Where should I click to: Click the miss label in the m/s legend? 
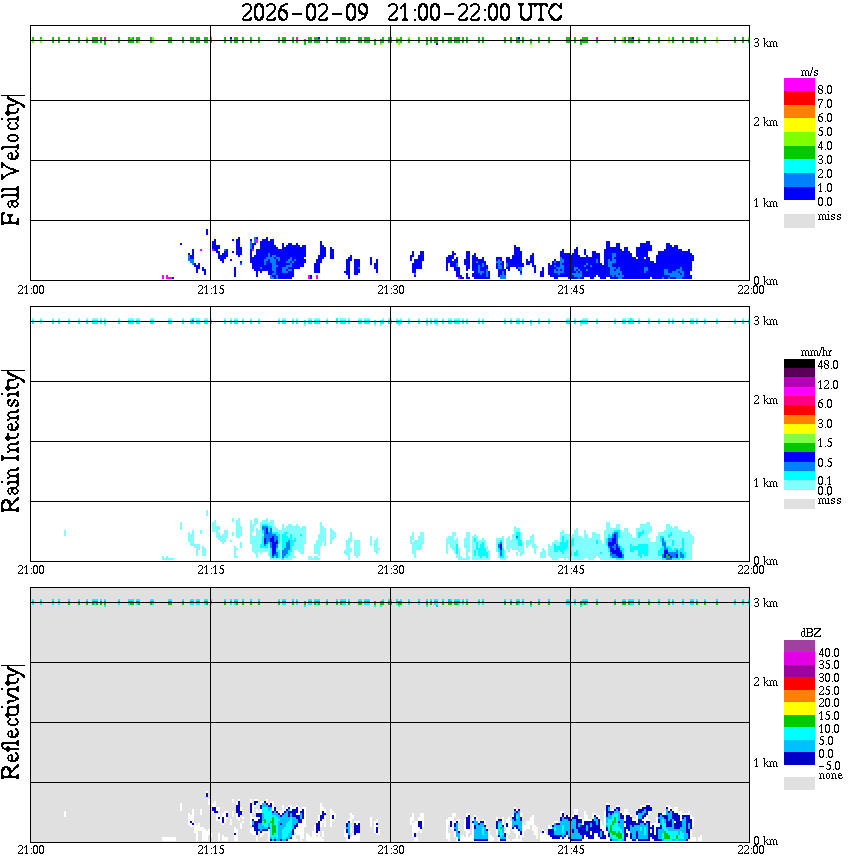(x=829, y=216)
